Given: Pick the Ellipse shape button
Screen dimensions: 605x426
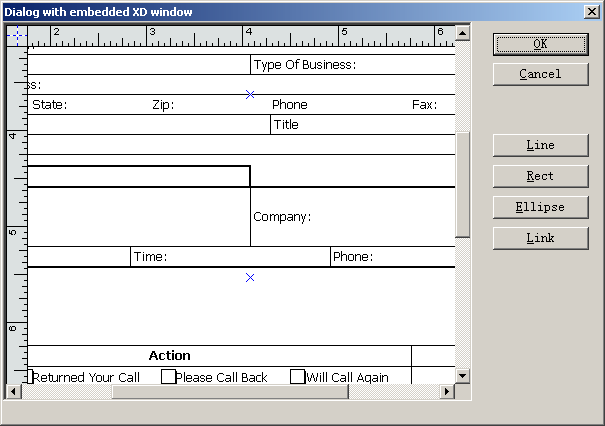Looking at the screenshot, I should click(x=540, y=207).
